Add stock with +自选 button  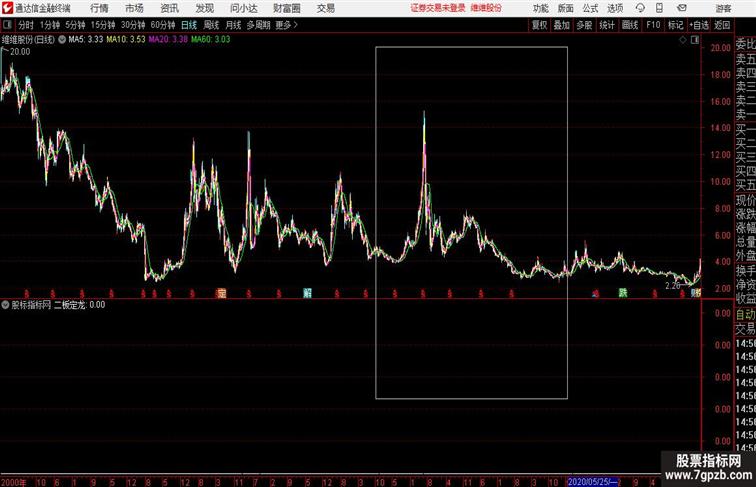coord(699,25)
